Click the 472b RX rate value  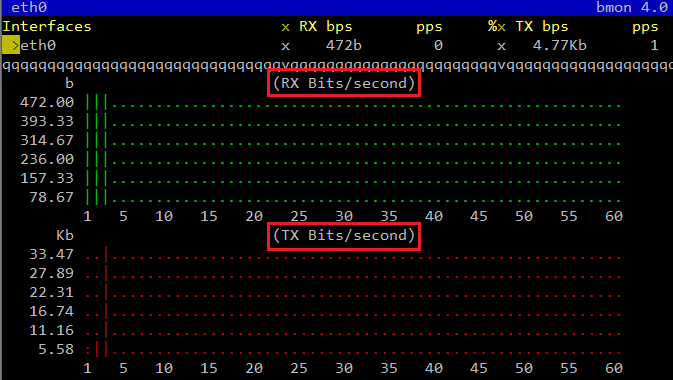click(x=343, y=45)
